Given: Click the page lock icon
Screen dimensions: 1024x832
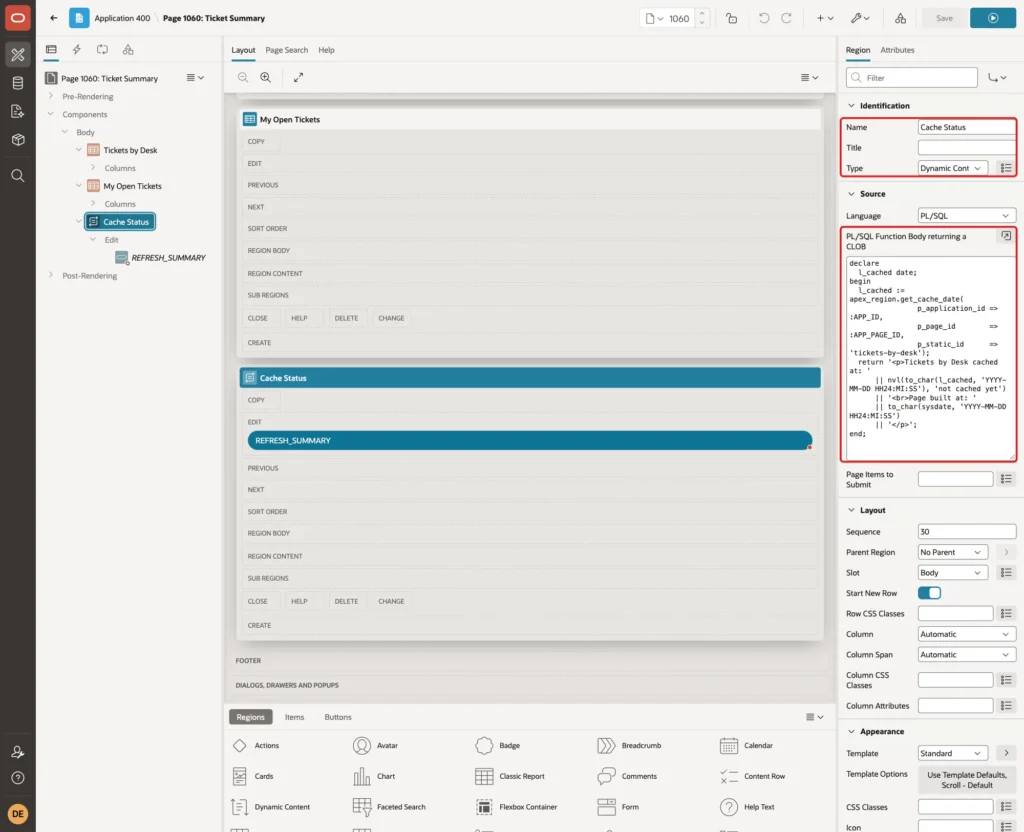Looking at the screenshot, I should click(732, 18).
